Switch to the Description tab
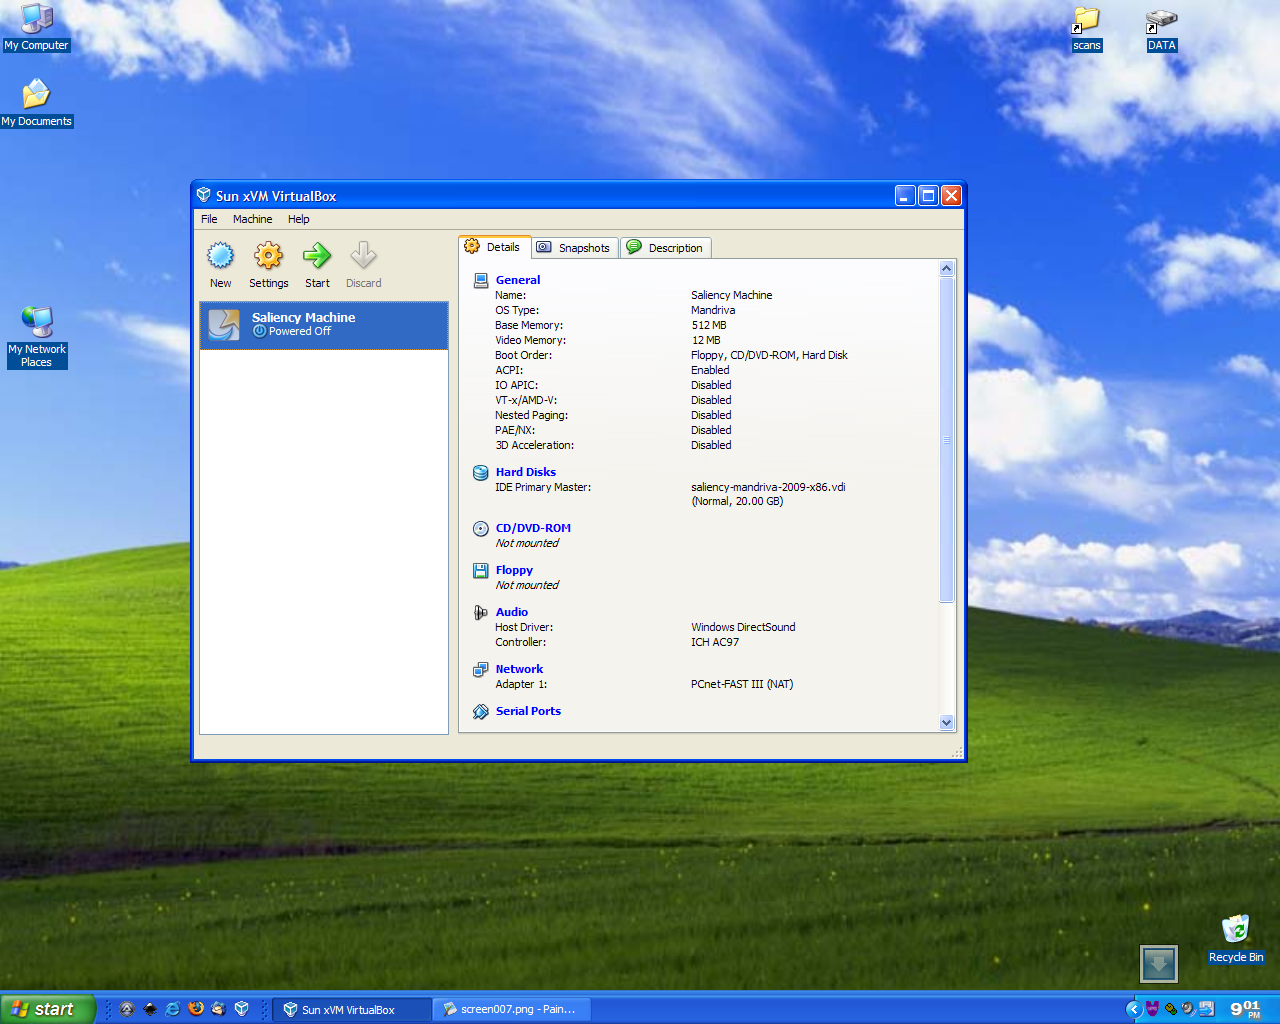Viewport: 1280px width, 1024px height. [x=666, y=248]
